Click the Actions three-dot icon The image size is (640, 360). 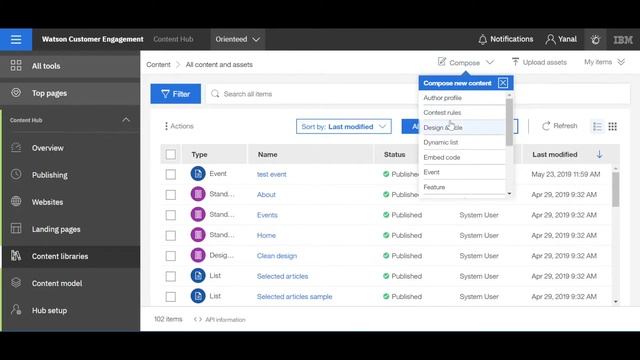(x=166, y=126)
